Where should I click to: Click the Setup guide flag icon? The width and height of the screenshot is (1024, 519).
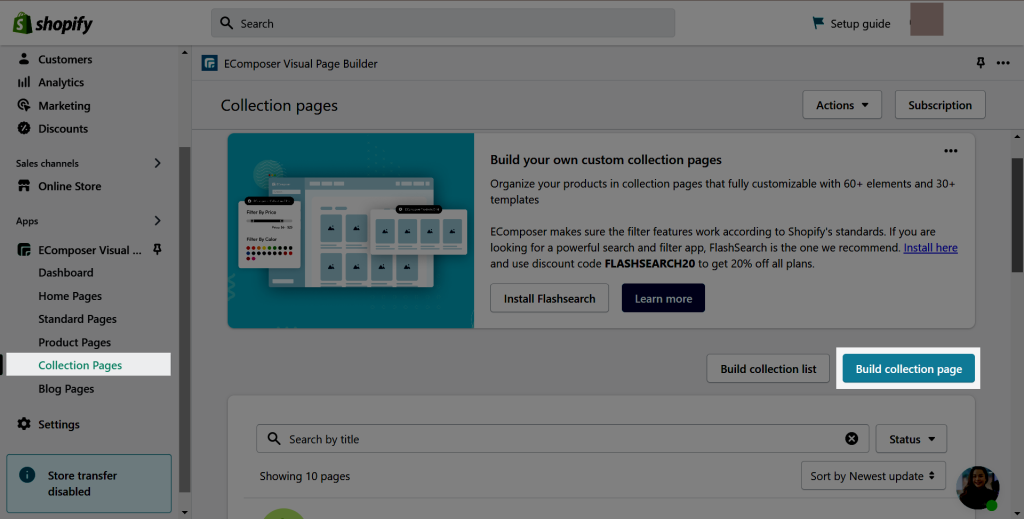click(x=818, y=23)
